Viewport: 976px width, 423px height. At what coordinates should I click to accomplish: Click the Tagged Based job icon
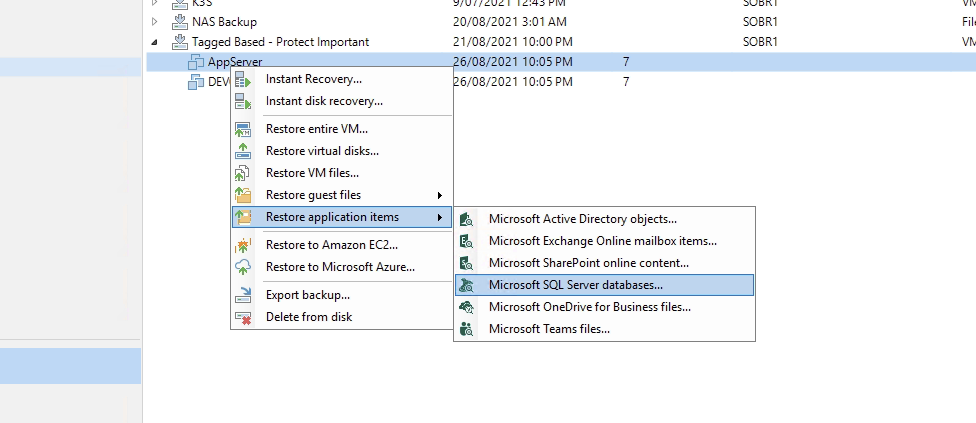(x=180, y=42)
